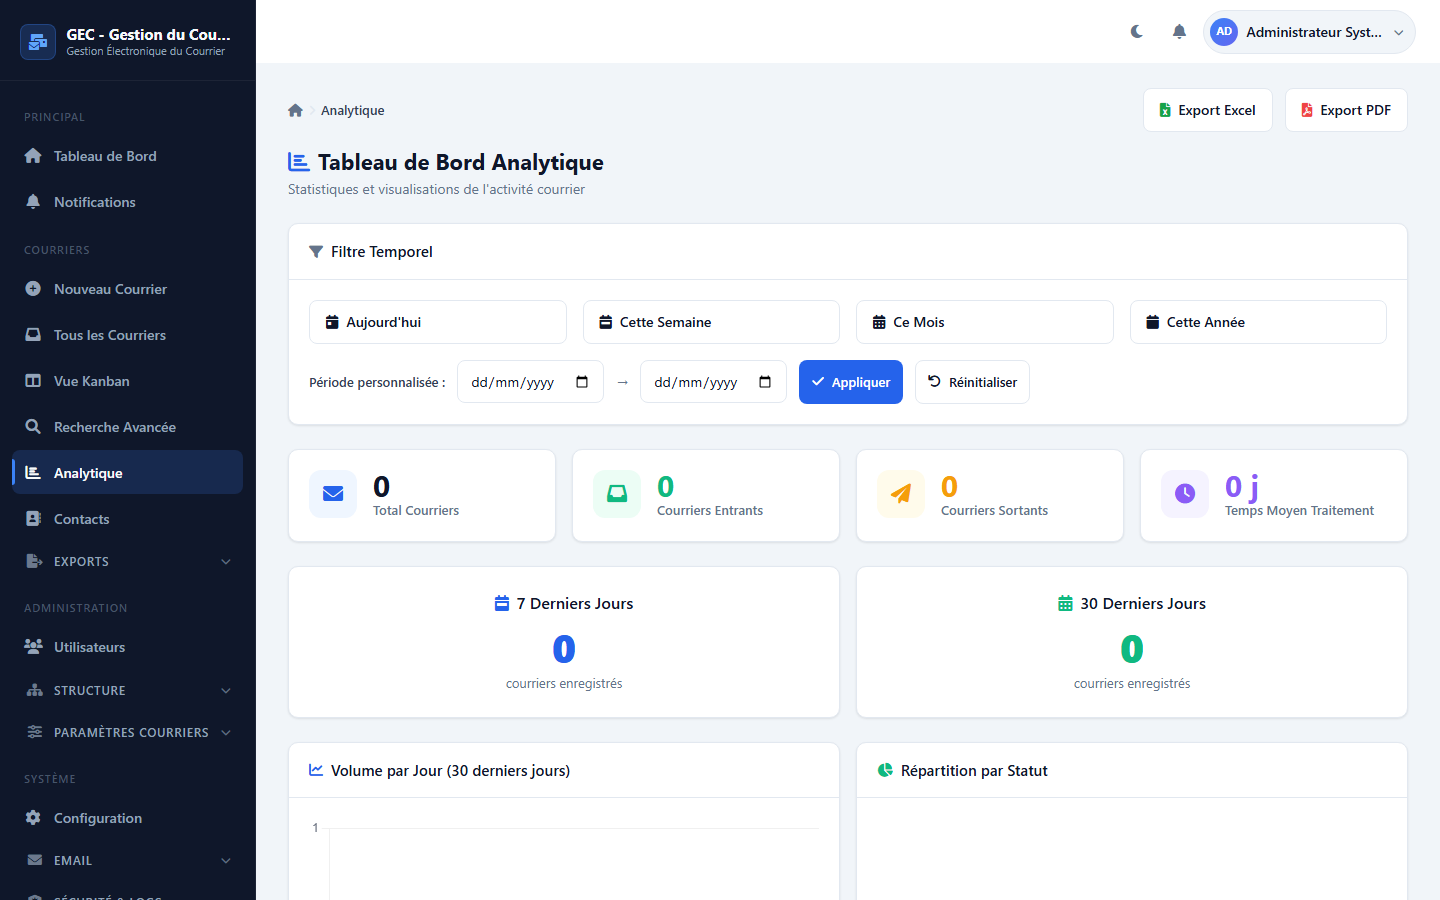Open the calendar picker in end date field

[765, 382]
